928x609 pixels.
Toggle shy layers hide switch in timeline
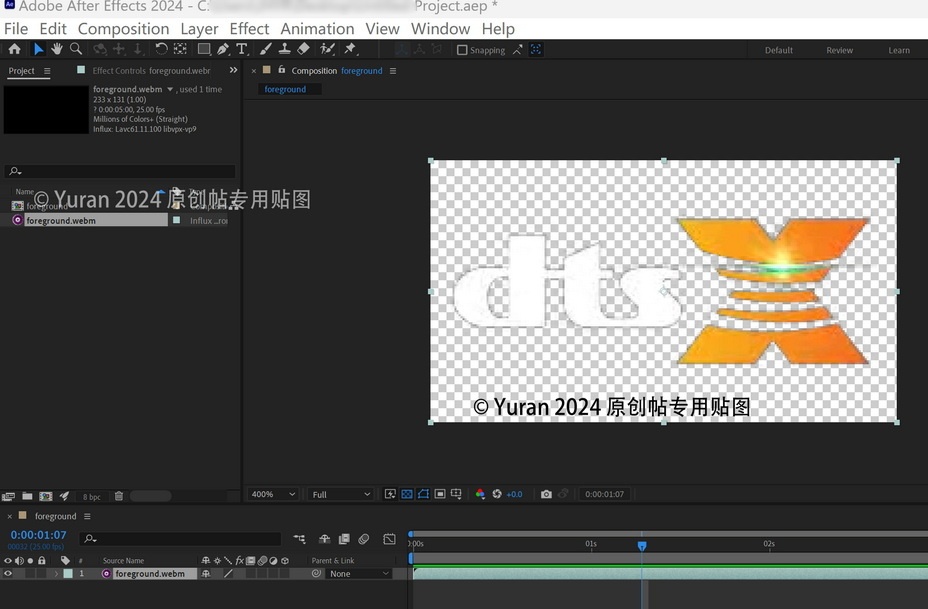point(324,539)
